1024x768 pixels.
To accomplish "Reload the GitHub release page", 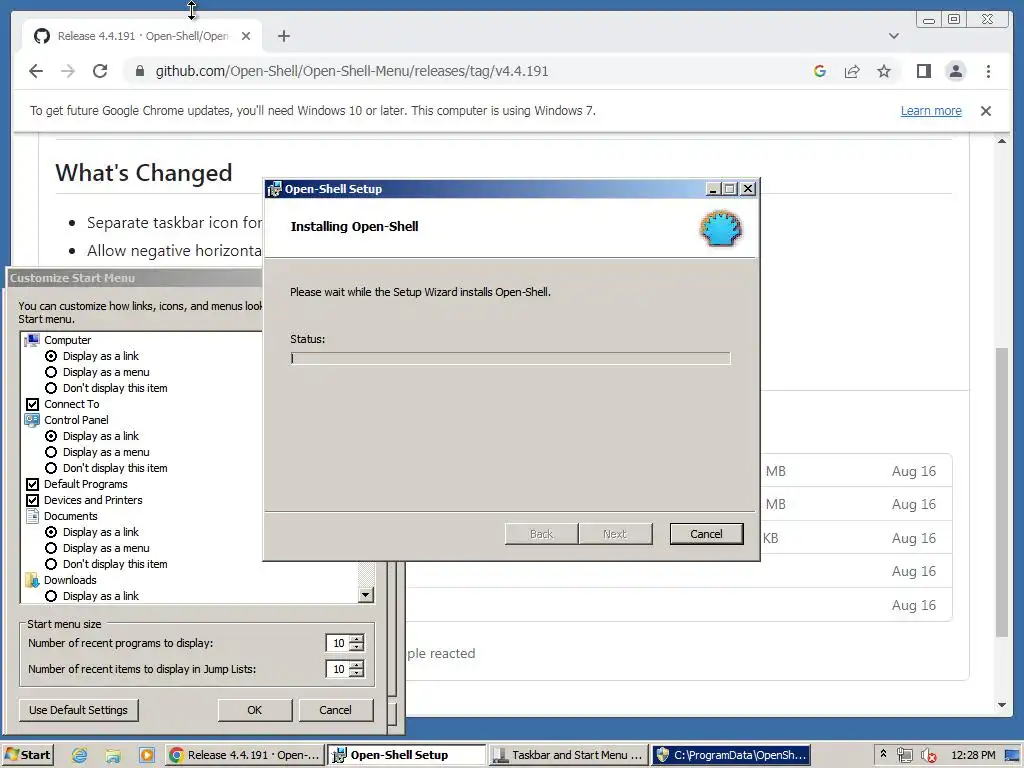I will click(x=100, y=71).
